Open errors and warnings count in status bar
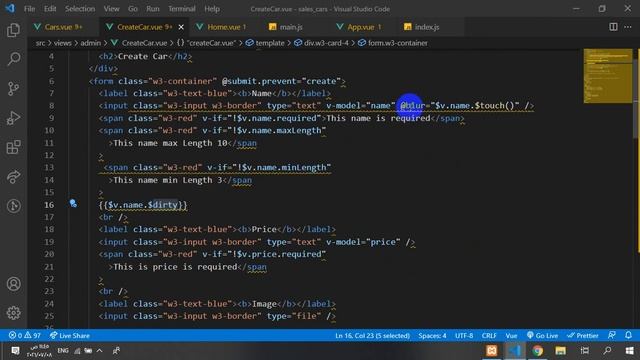 [x=25, y=336]
